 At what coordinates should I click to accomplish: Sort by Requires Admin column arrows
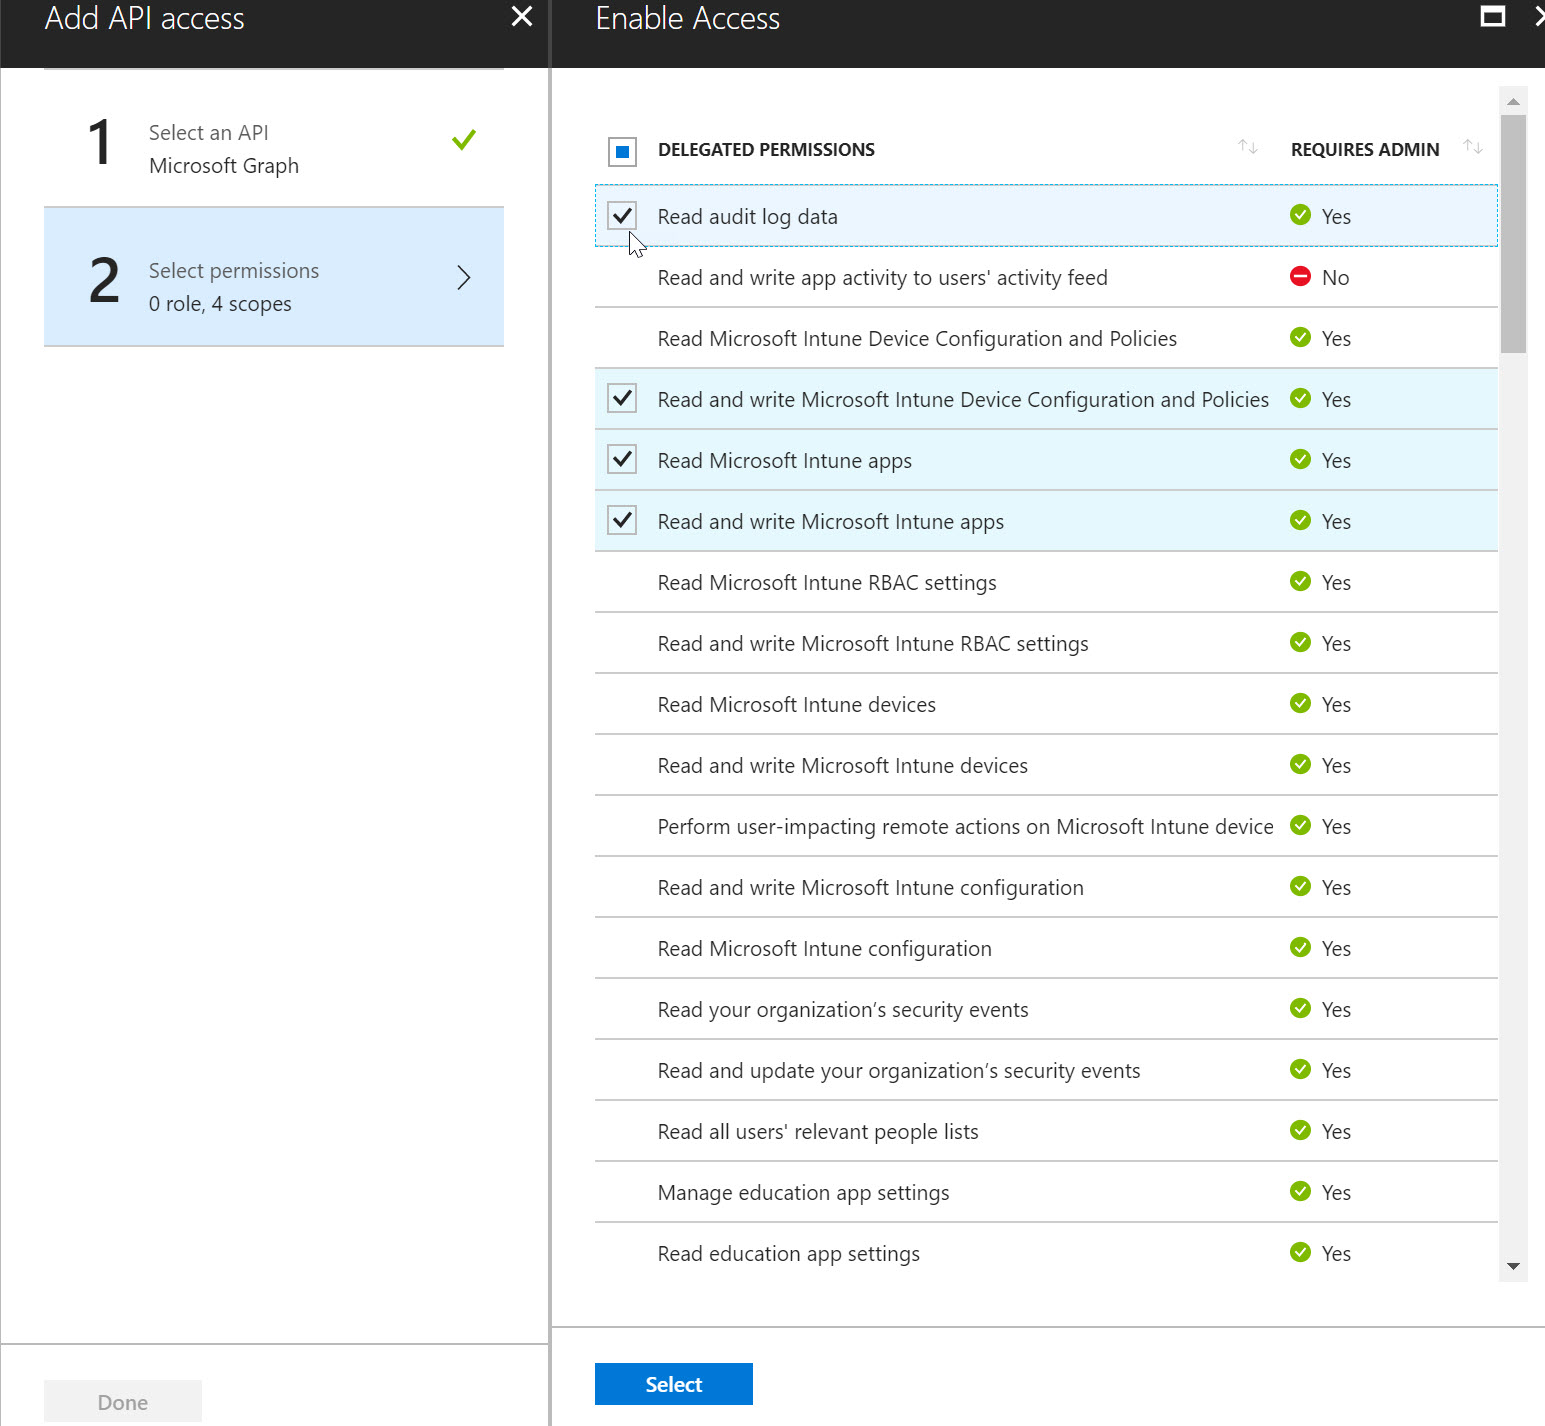coord(1472,147)
